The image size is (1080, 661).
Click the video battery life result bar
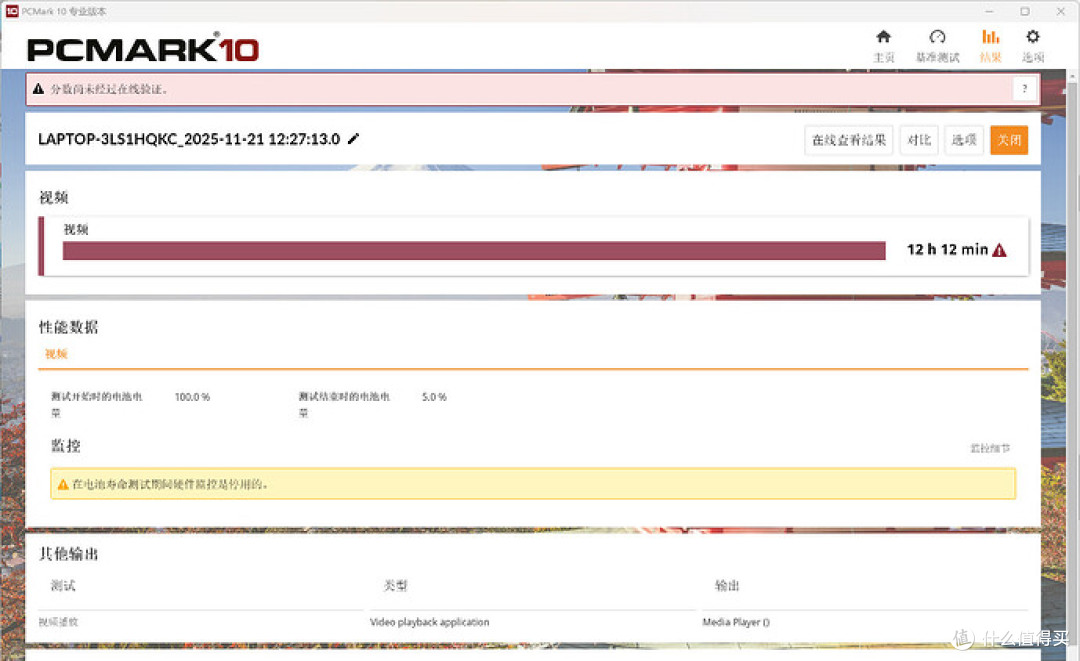coord(474,251)
